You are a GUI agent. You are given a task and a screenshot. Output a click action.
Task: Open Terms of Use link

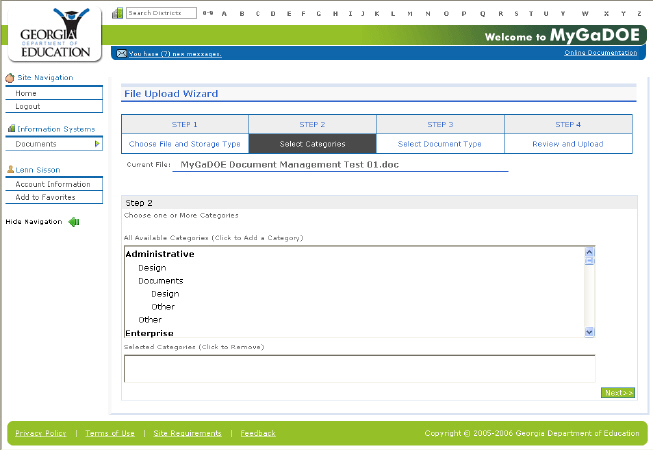110,433
